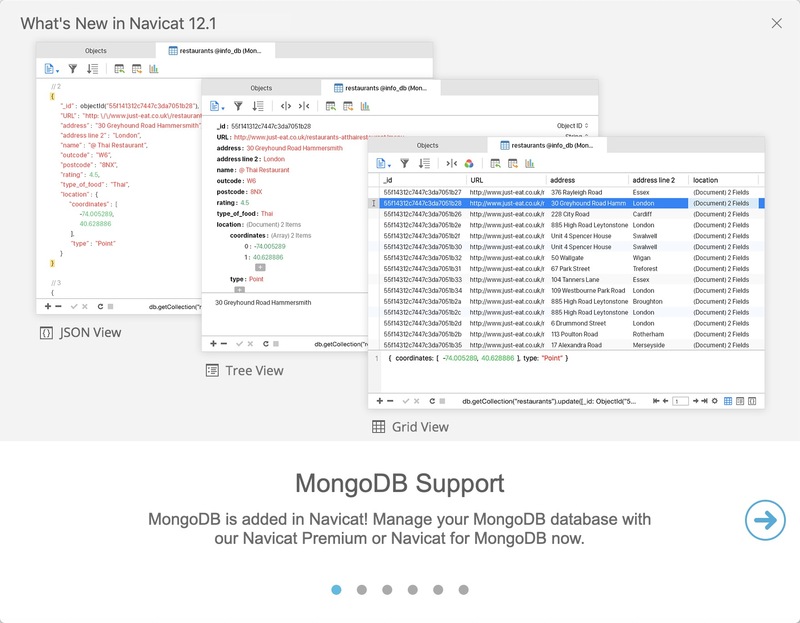Select restaurants @info_db tab in Grid View window

[x=546, y=145]
